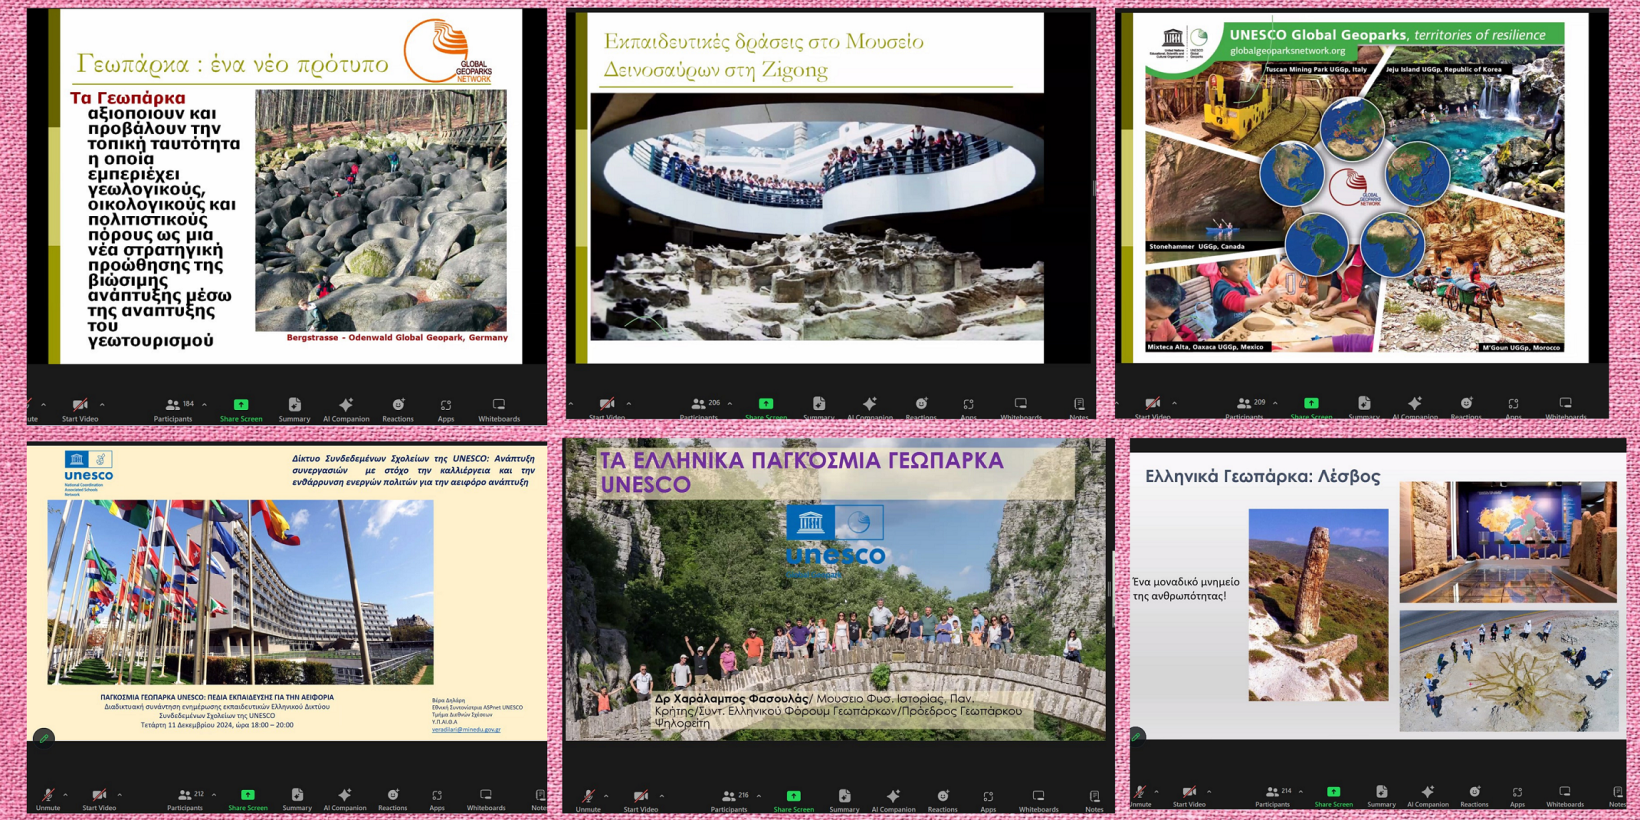The height and width of the screenshot is (820, 1640).
Task: Click the Zigong Dinosaur Museum slide photo
Action: [x=816, y=216]
